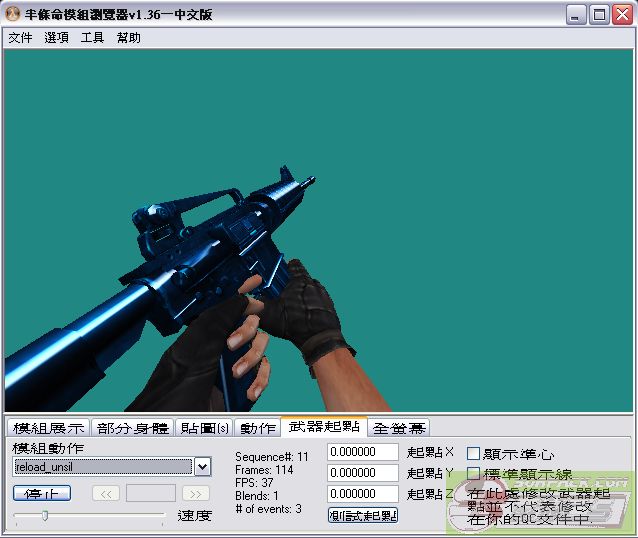Image resolution: width=638 pixels, height=538 pixels.
Task: Adjust the 速度 speed slider
Action: point(44,516)
